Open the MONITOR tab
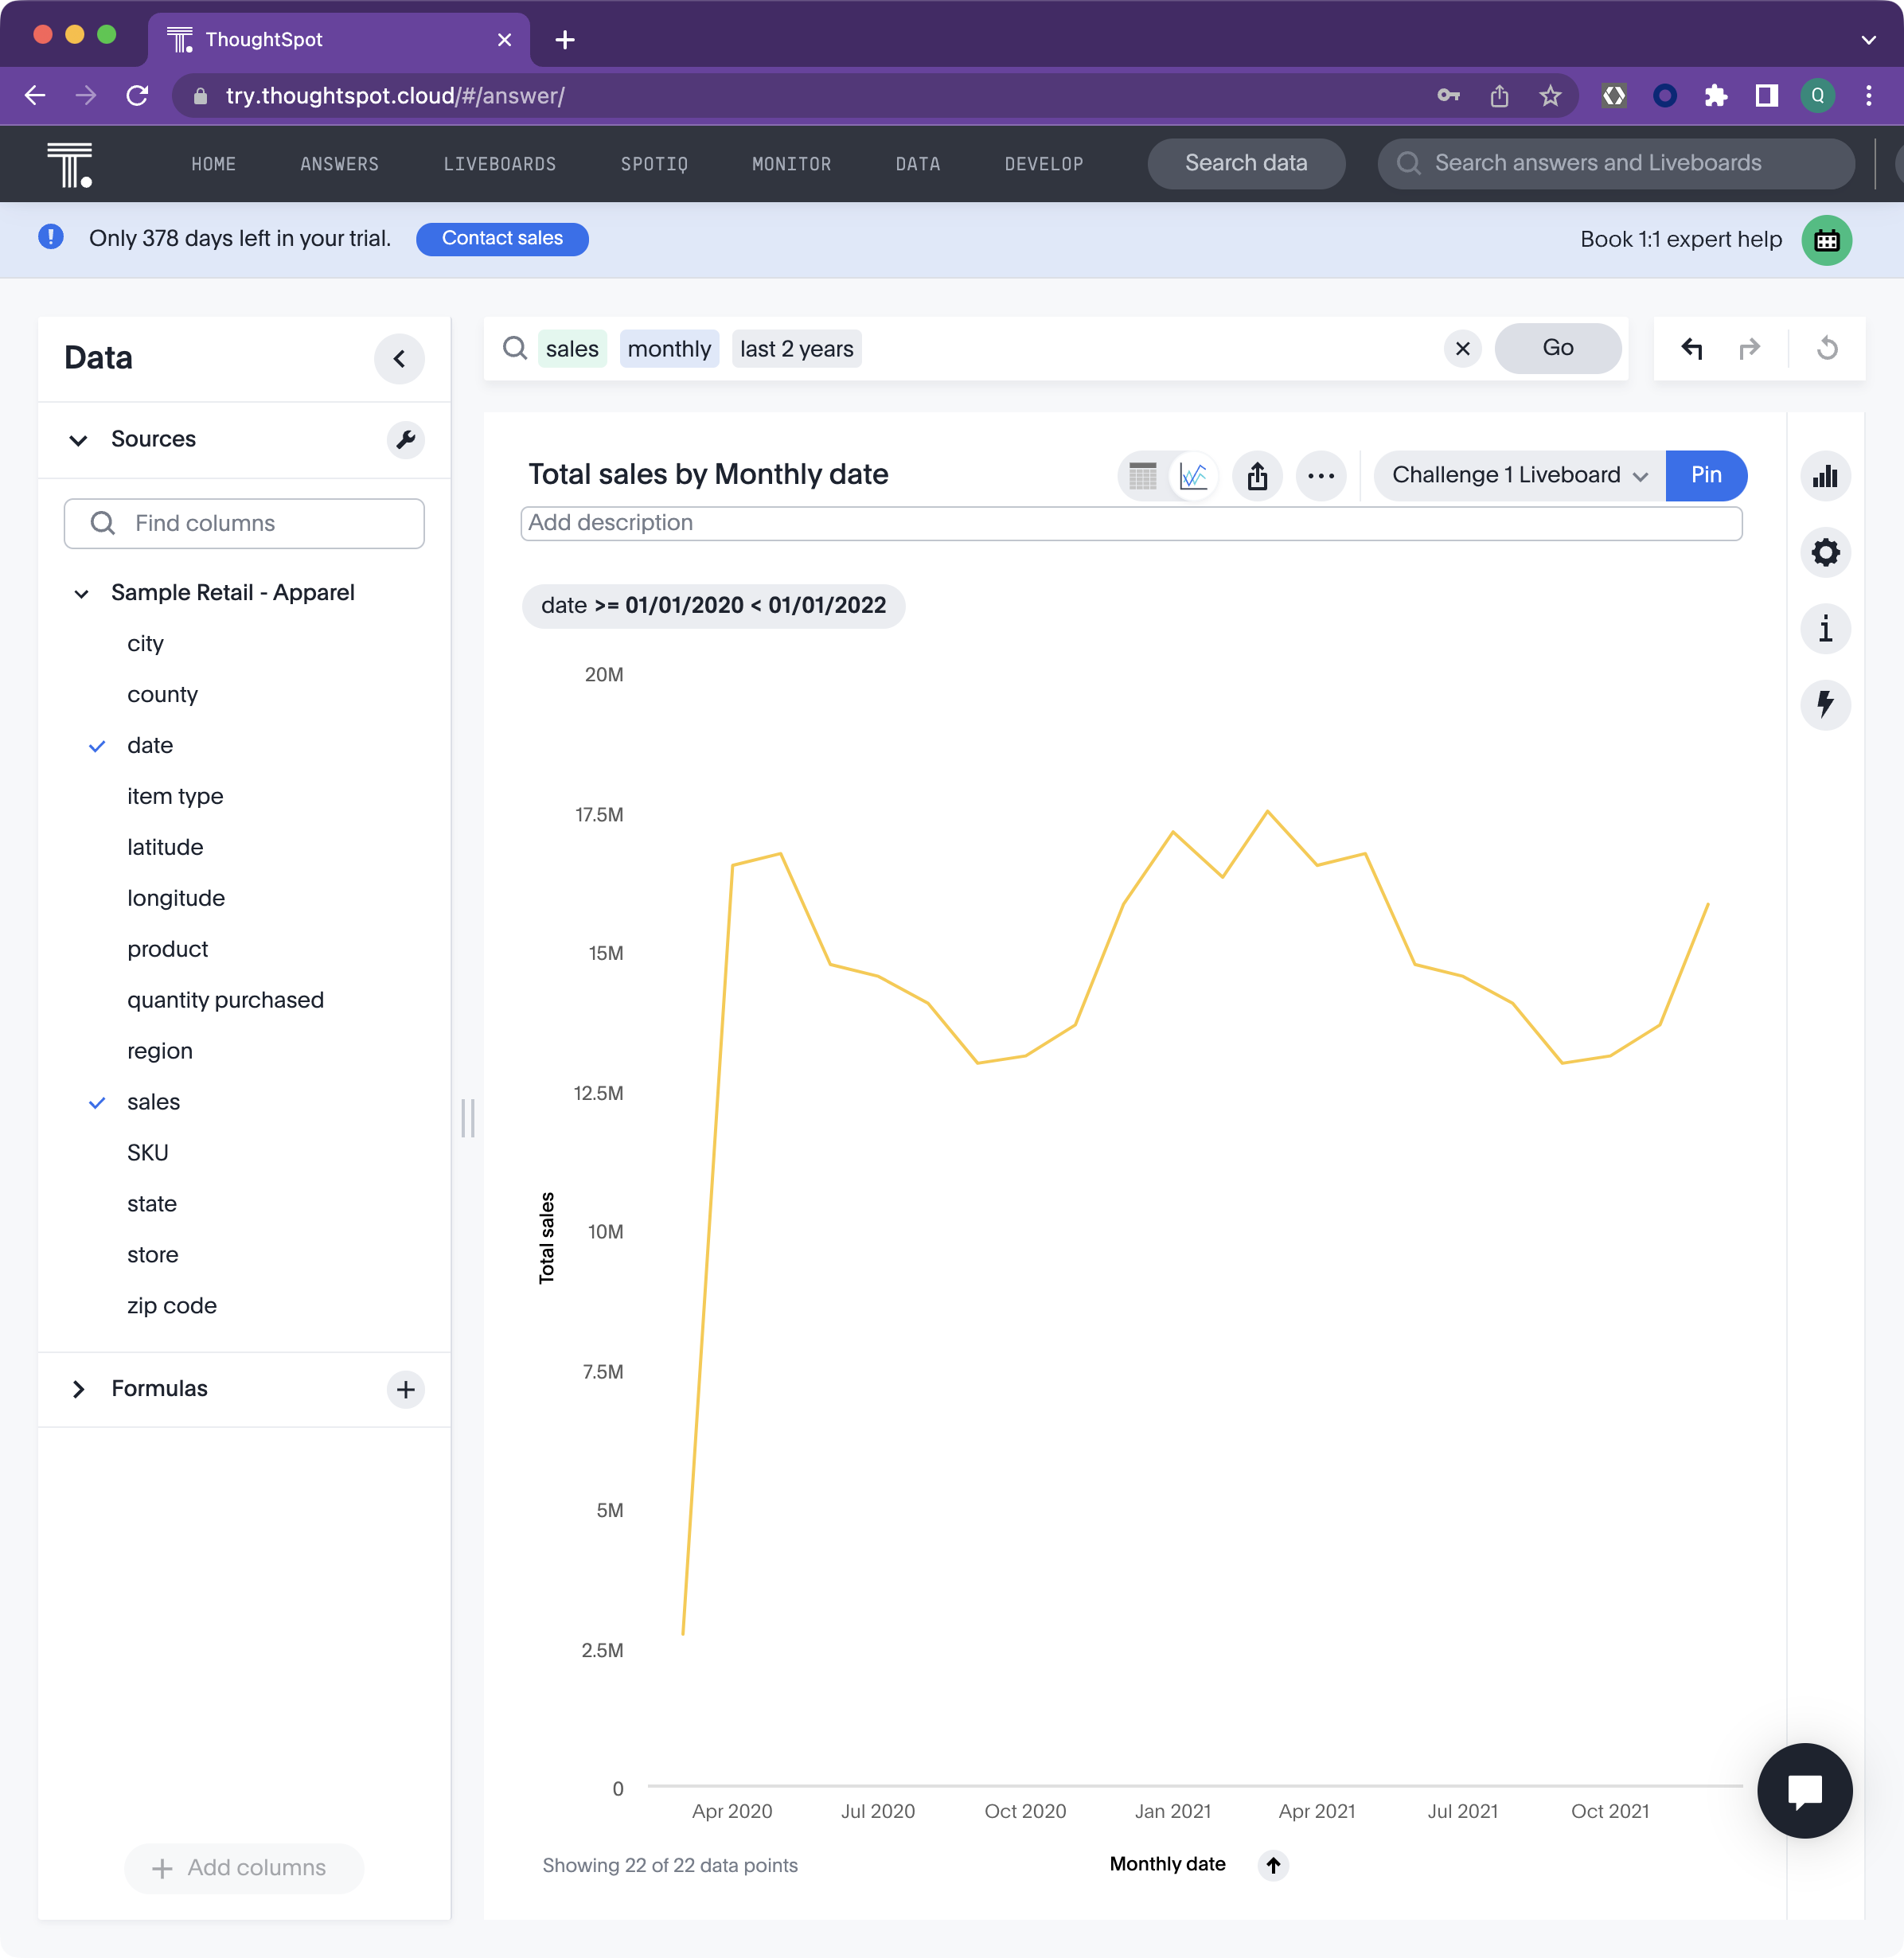The width and height of the screenshot is (1904, 1958). (x=791, y=164)
